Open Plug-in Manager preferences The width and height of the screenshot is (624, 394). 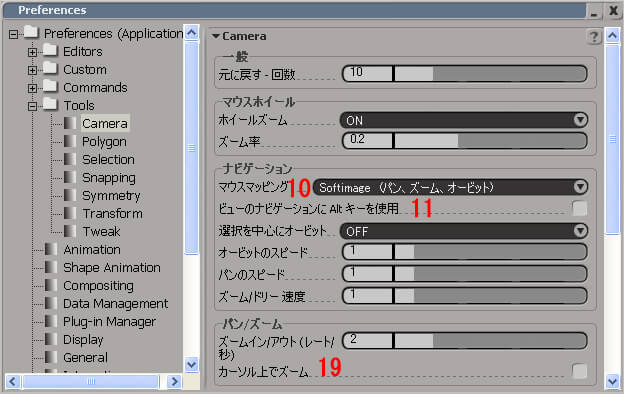(x=109, y=322)
